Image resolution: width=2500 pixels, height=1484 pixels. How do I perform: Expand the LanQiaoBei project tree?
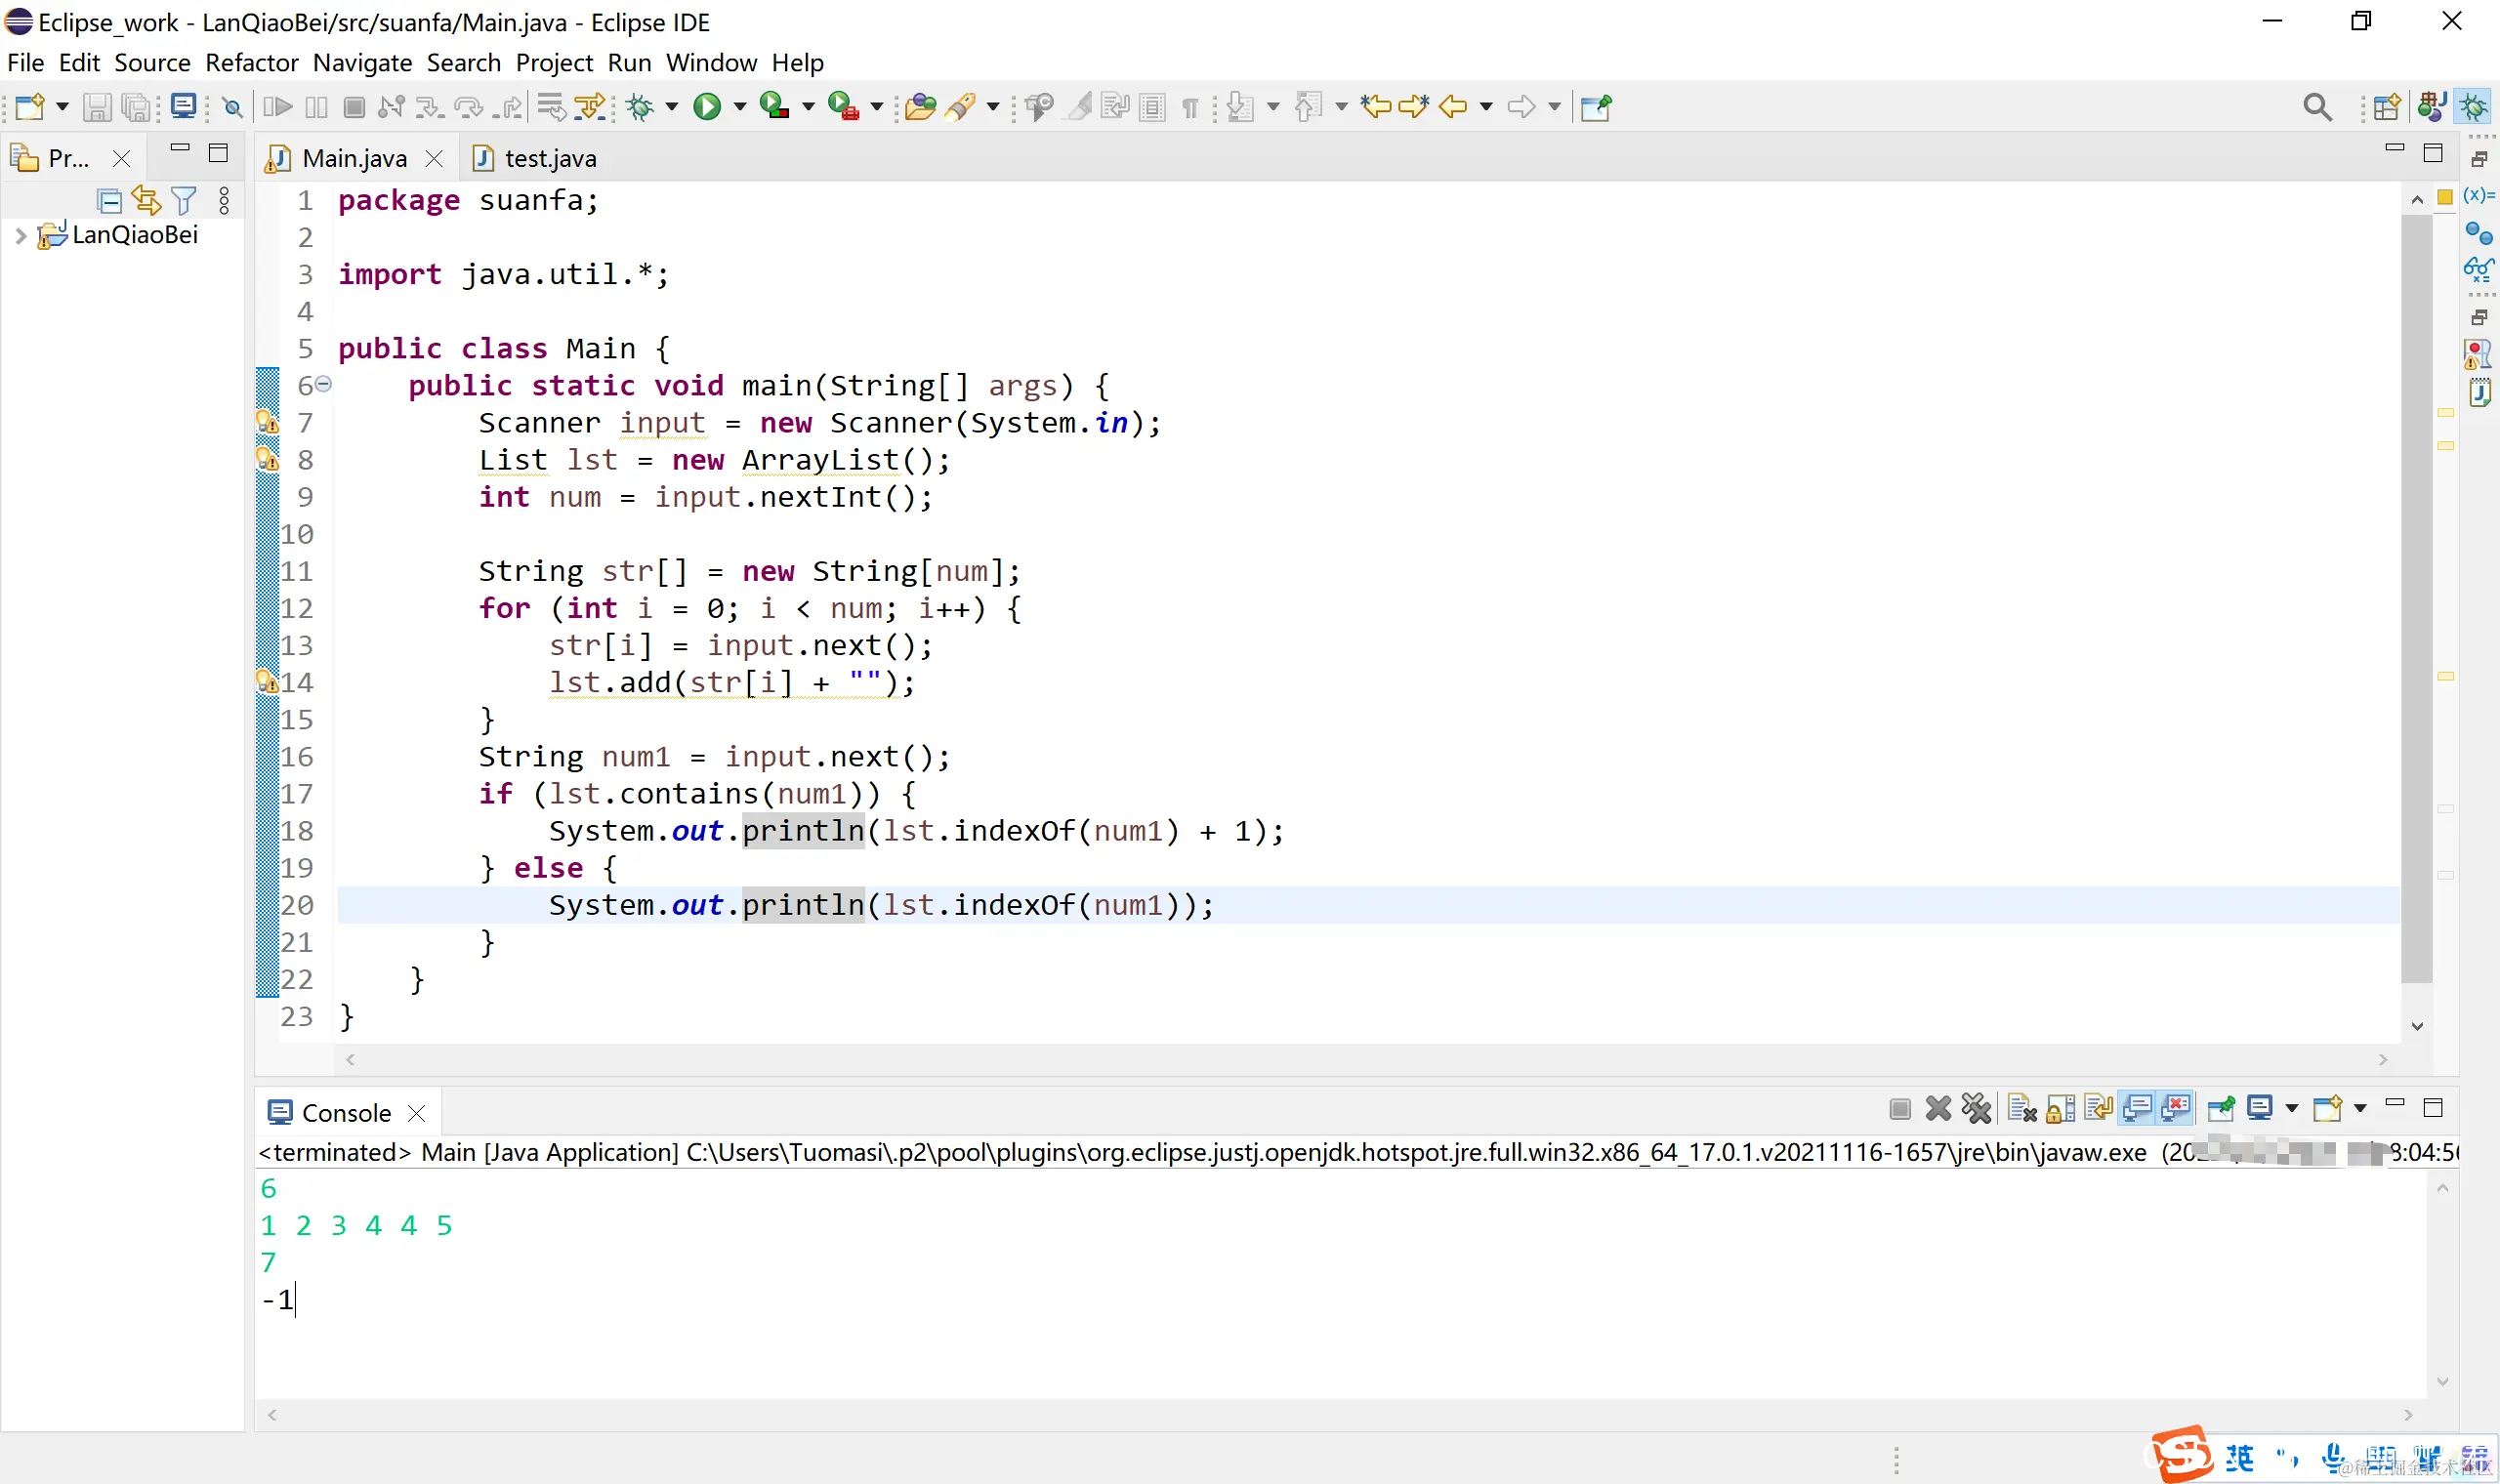(x=21, y=236)
